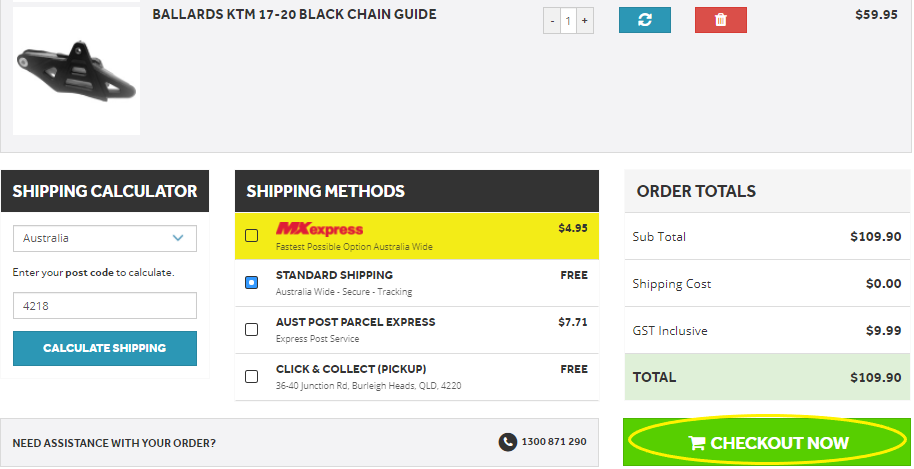The image size is (914, 469).
Task: Open the Ballards KTM chain guide product link
Action: click(294, 15)
